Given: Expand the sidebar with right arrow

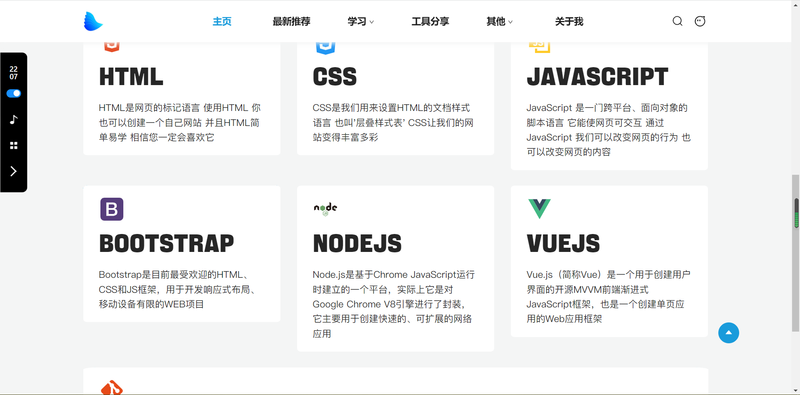Looking at the screenshot, I should click(14, 171).
